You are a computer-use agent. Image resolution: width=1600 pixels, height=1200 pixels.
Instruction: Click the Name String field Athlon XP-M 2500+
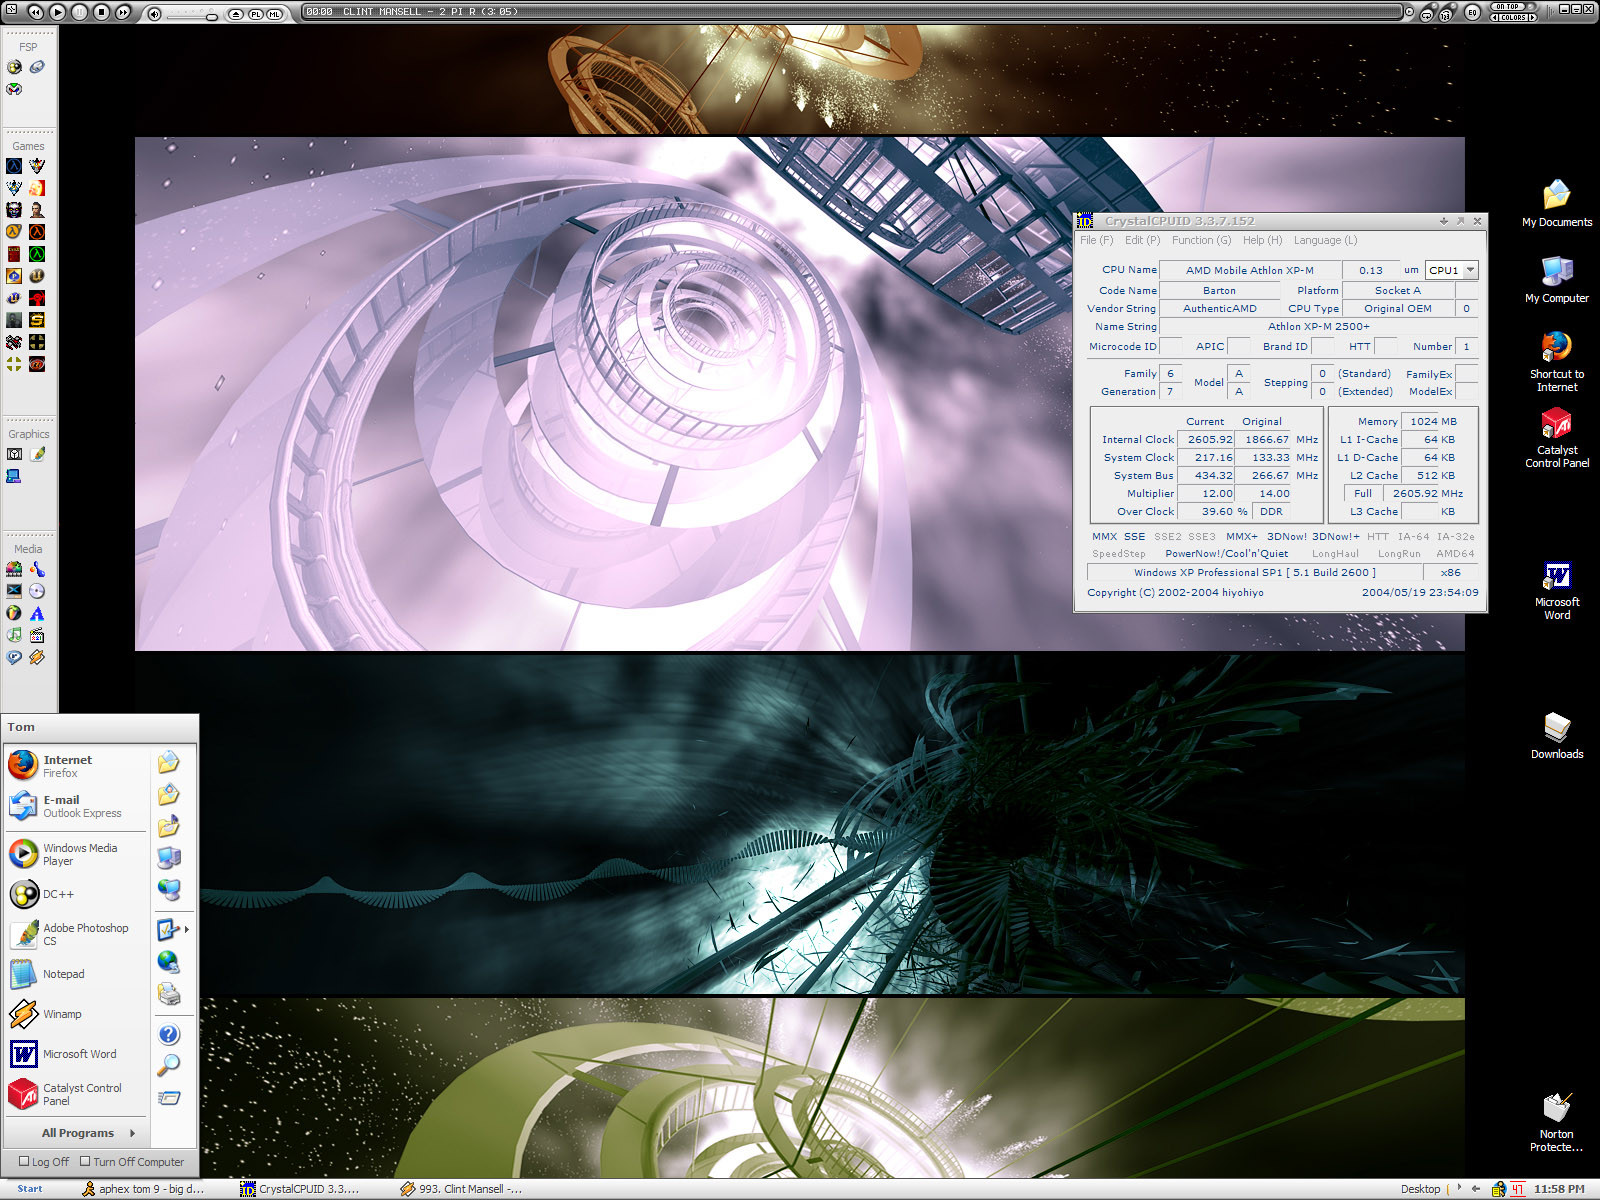pyautogui.click(x=1318, y=326)
